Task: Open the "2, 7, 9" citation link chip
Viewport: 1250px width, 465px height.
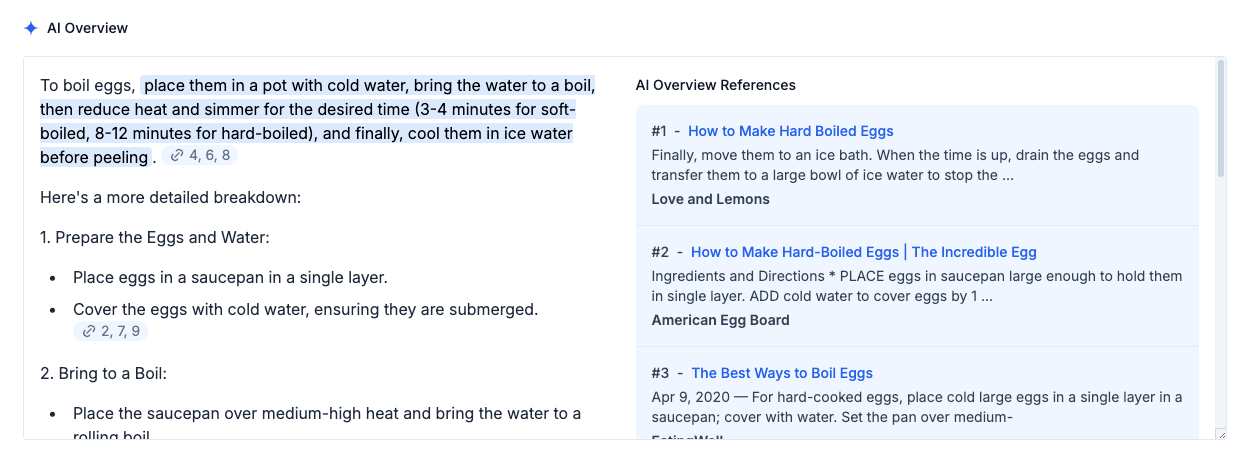Action: click(x=111, y=332)
